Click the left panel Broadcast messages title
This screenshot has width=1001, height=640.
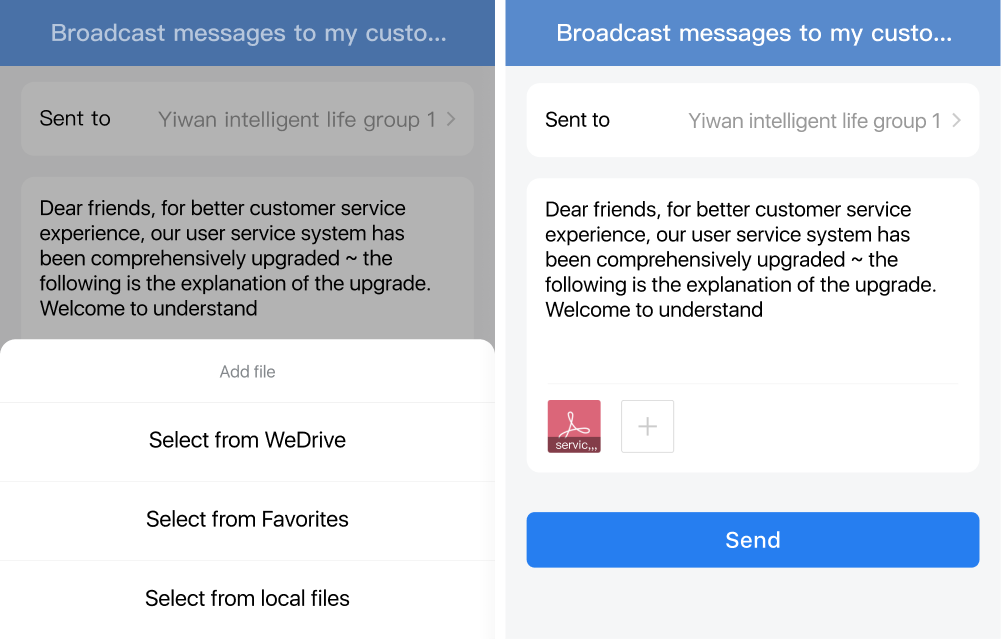pyautogui.click(x=248, y=33)
